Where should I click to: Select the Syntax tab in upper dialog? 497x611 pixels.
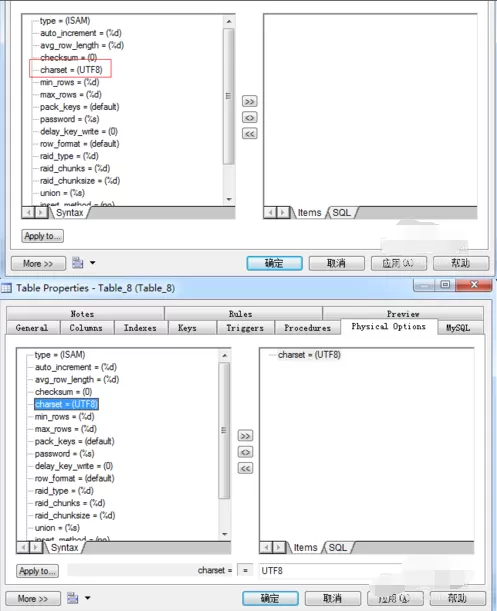(x=69, y=213)
